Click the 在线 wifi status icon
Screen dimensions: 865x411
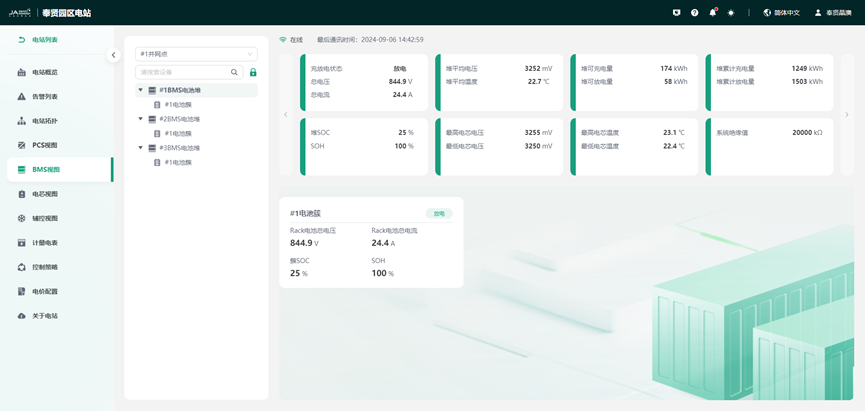pos(283,40)
